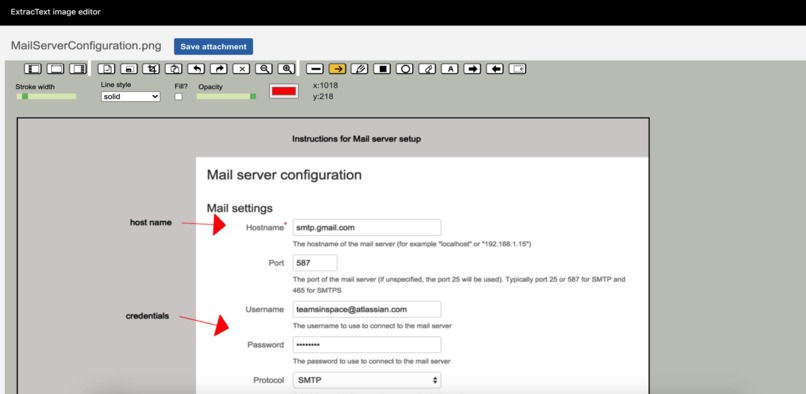The height and width of the screenshot is (394, 806).
Task: Zoom in on the image
Action: click(x=286, y=69)
